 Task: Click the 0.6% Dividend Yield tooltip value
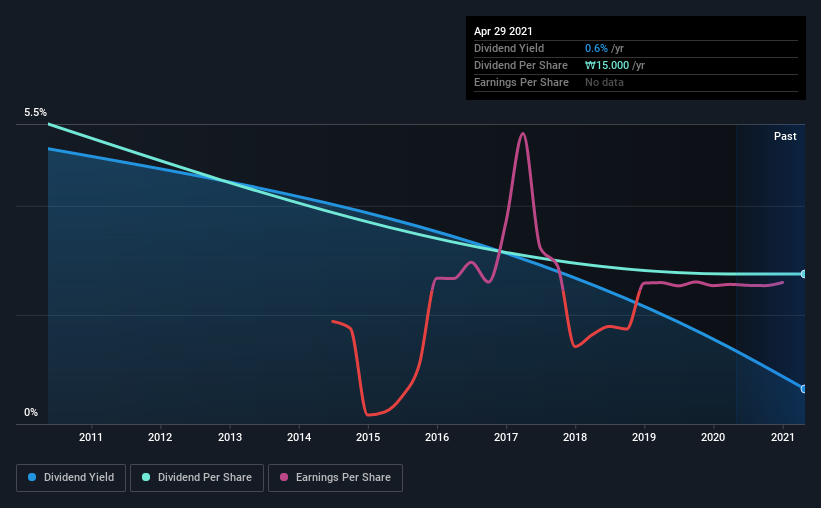pos(596,48)
